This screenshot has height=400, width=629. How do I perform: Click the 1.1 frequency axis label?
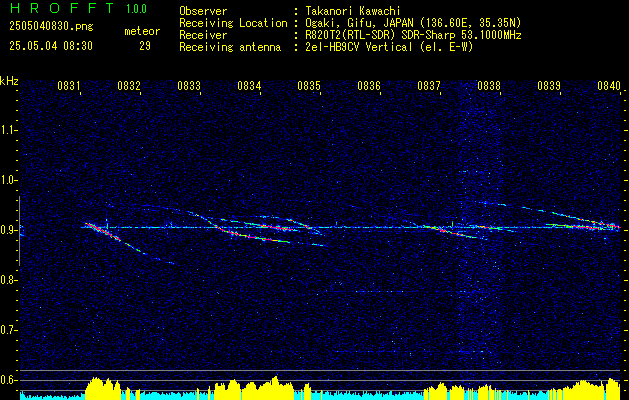pos(8,130)
